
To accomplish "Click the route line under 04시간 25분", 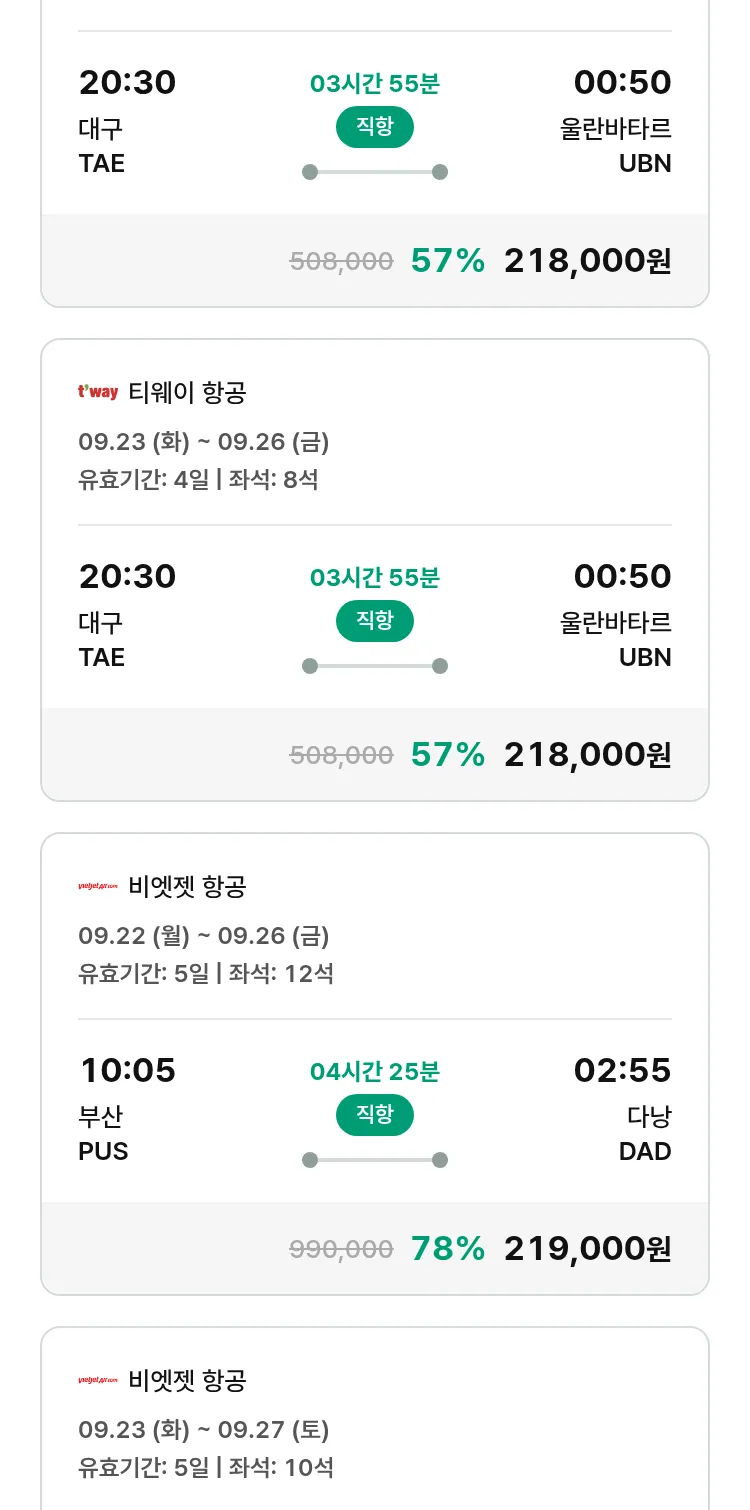I will pyautogui.click(x=374, y=1160).
